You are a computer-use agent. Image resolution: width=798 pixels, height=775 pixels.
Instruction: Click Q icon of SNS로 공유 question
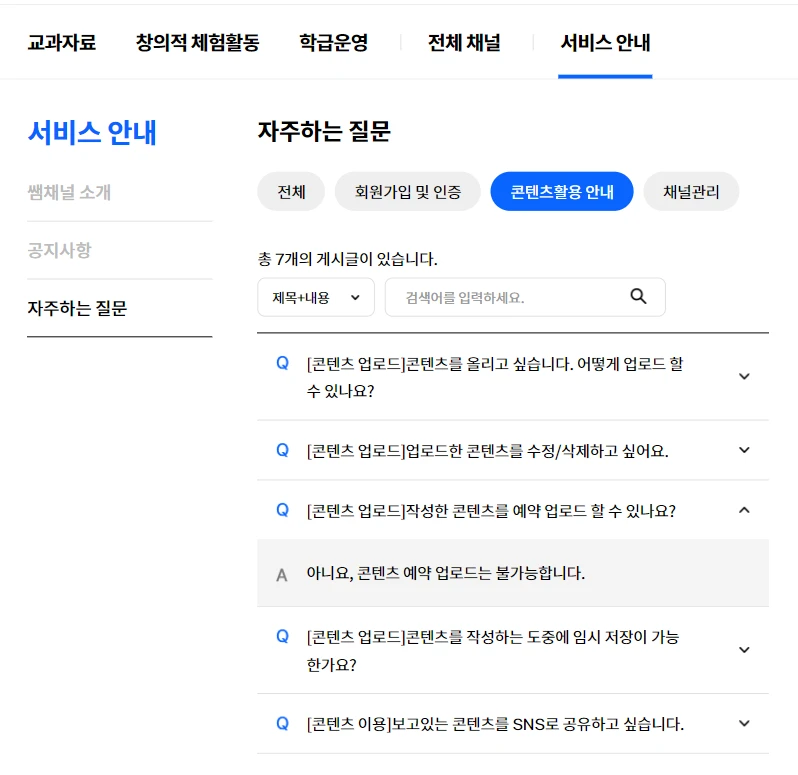(282, 723)
